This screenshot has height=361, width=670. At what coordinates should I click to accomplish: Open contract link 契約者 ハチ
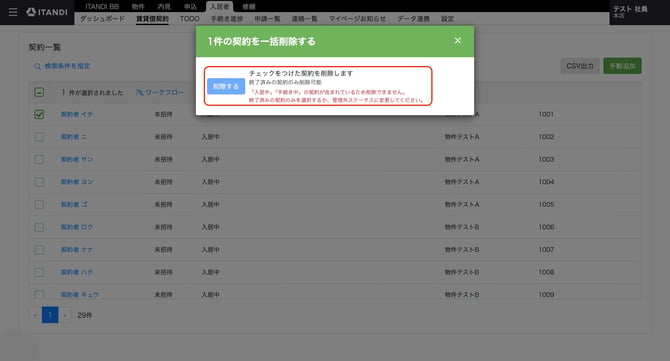pyautogui.click(x=76, y=272)
